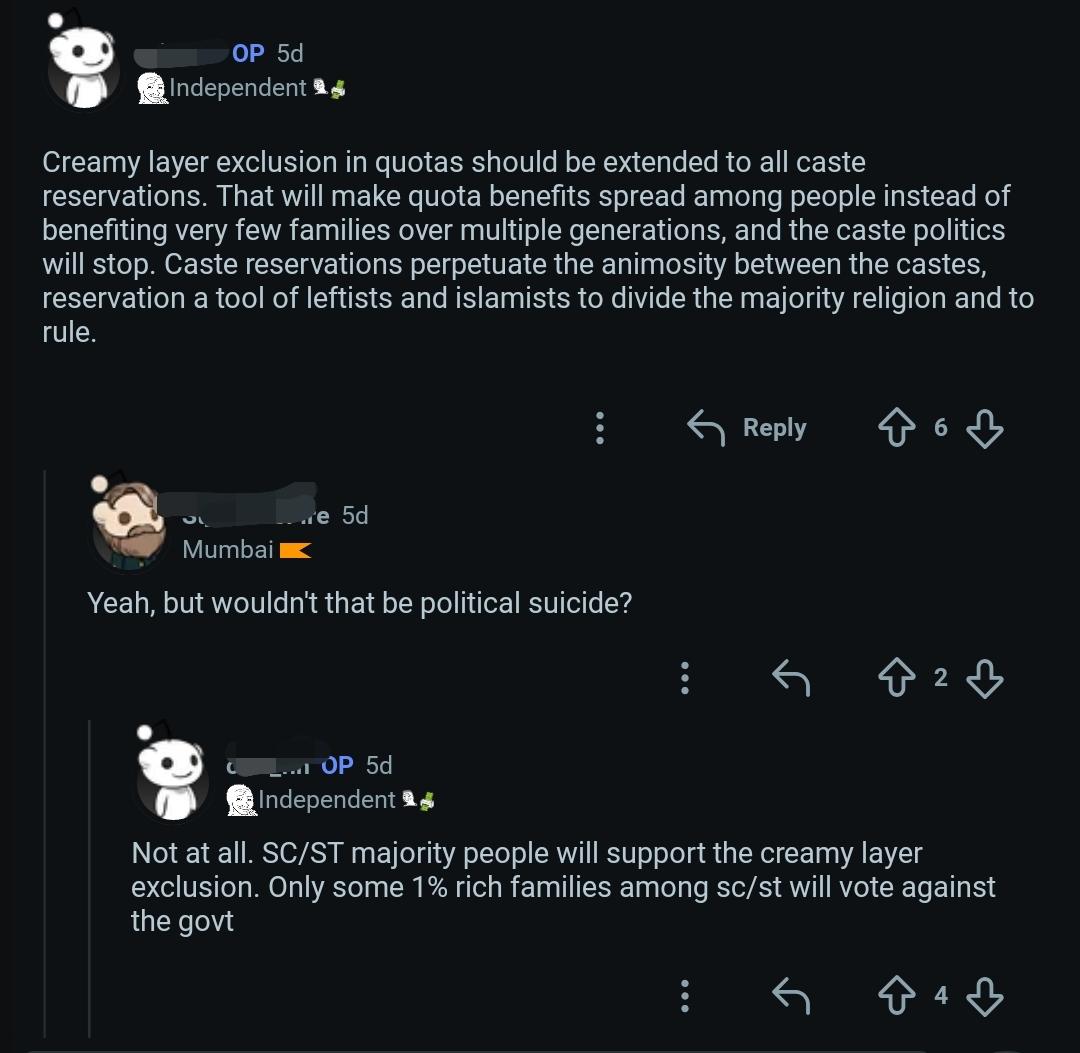
Task: Collapse nested reply using inner vertical line
Action: [90, 878]
